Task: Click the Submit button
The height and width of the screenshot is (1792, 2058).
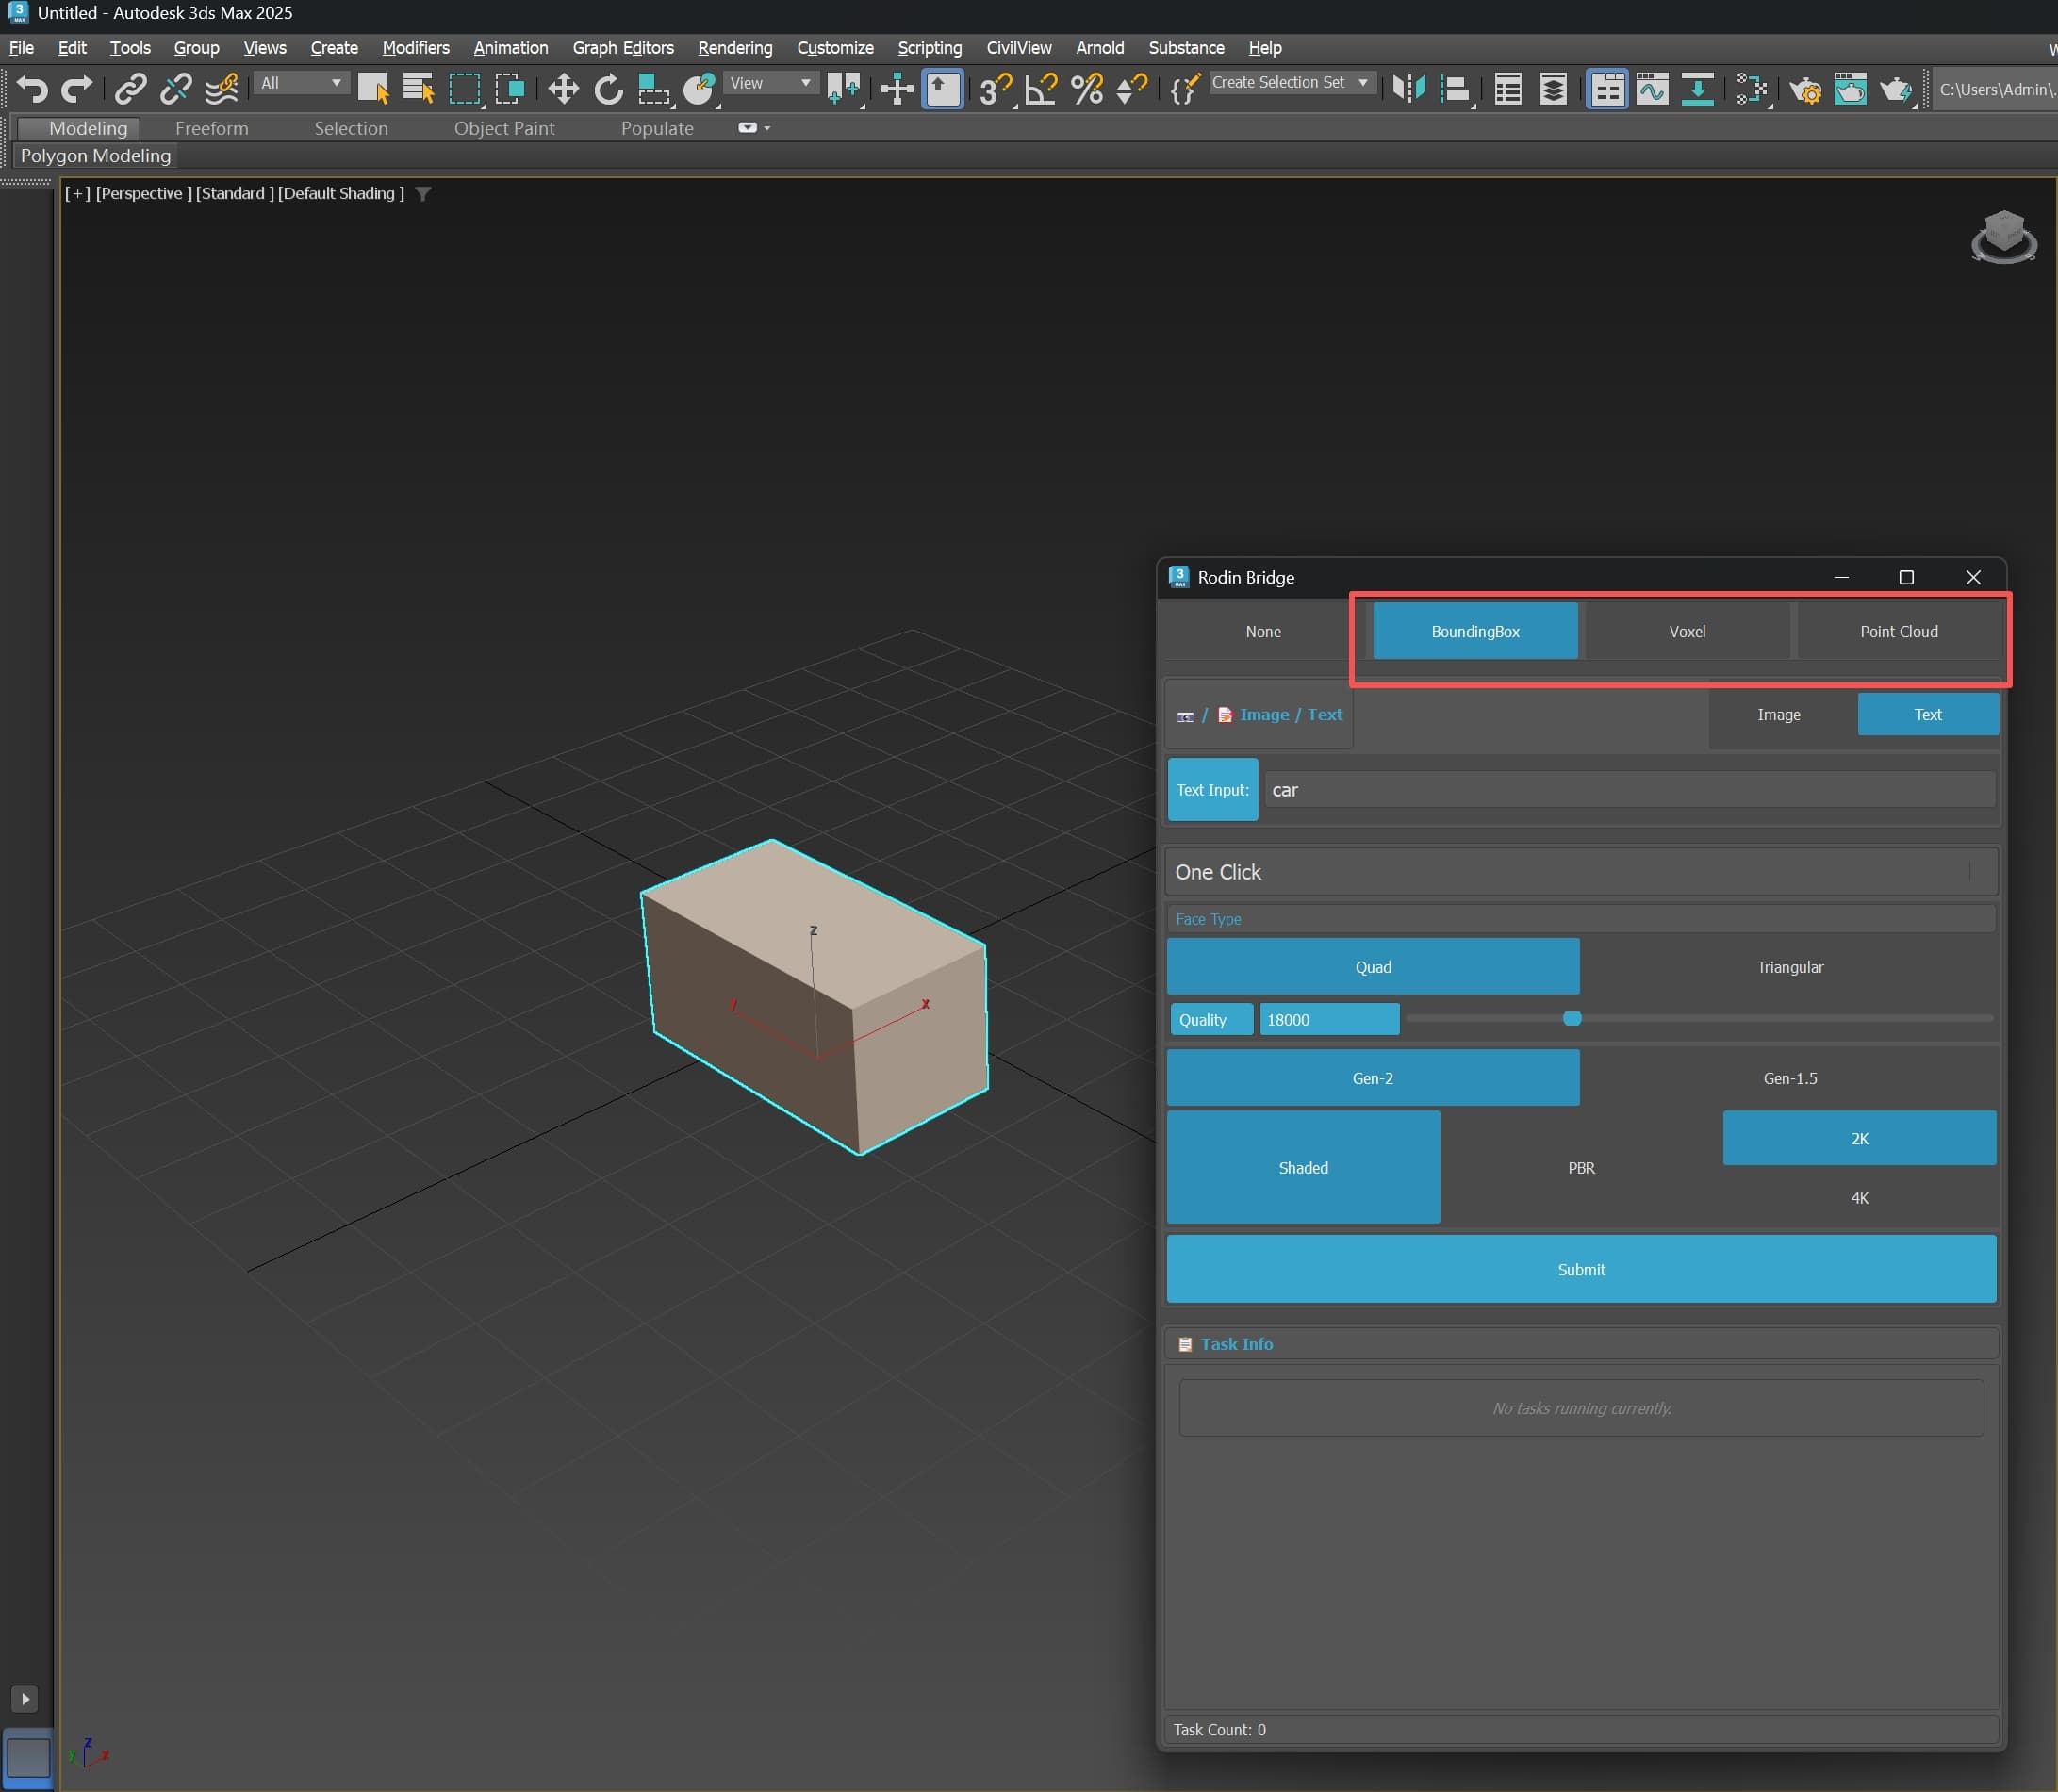Action: pos(1581,1269)
